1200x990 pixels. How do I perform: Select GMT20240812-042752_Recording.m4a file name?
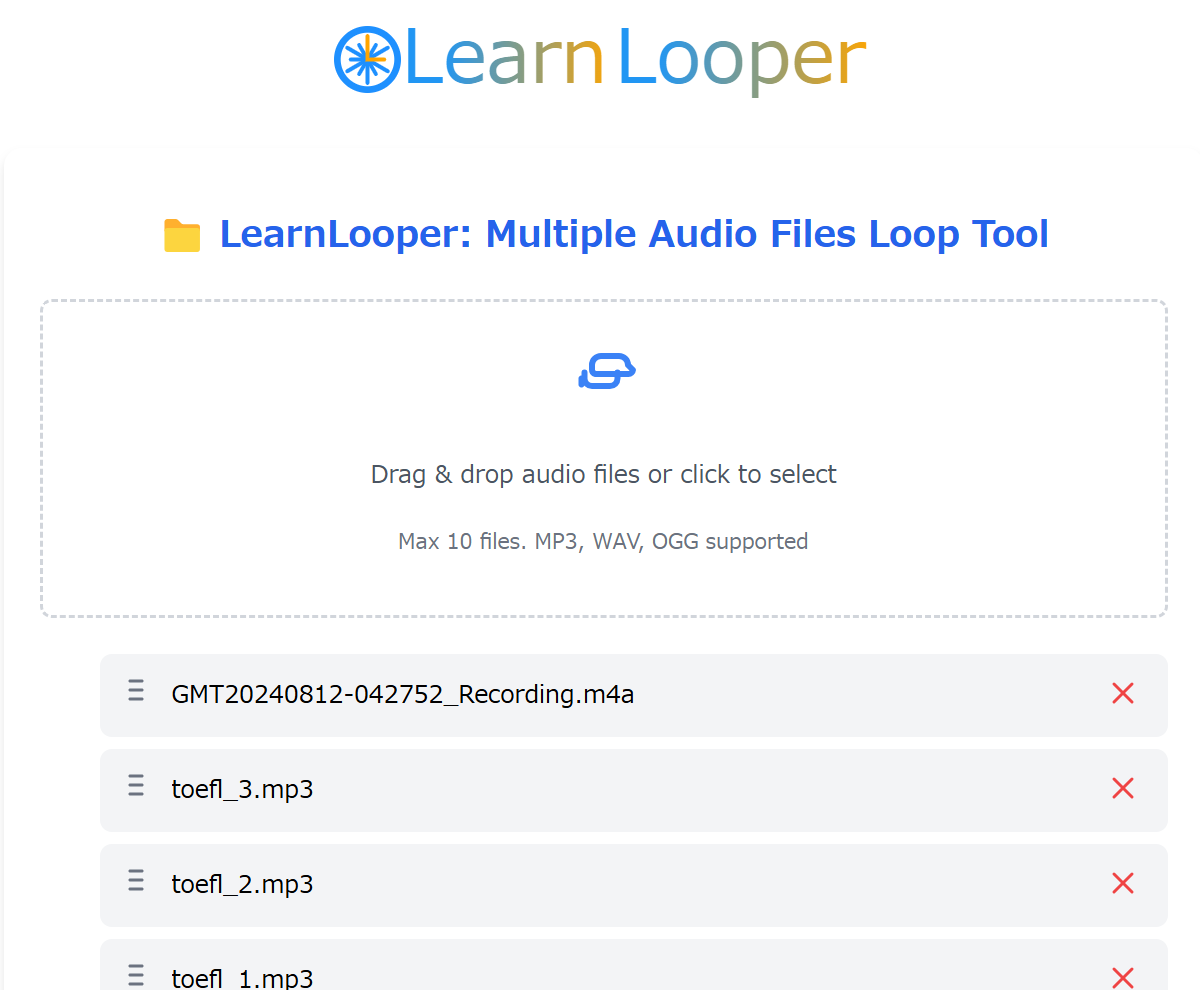coord(403,694)
